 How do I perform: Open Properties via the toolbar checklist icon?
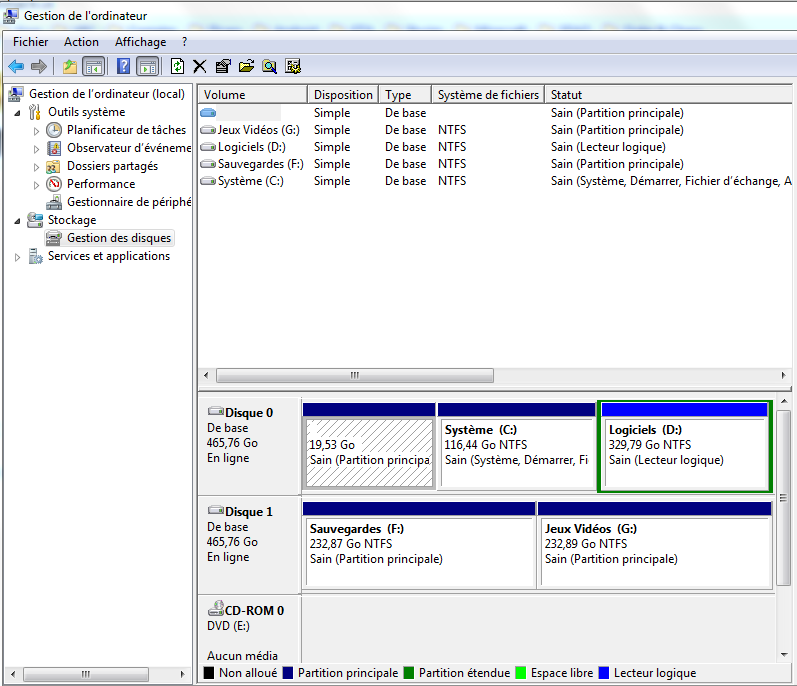[223, 67]
